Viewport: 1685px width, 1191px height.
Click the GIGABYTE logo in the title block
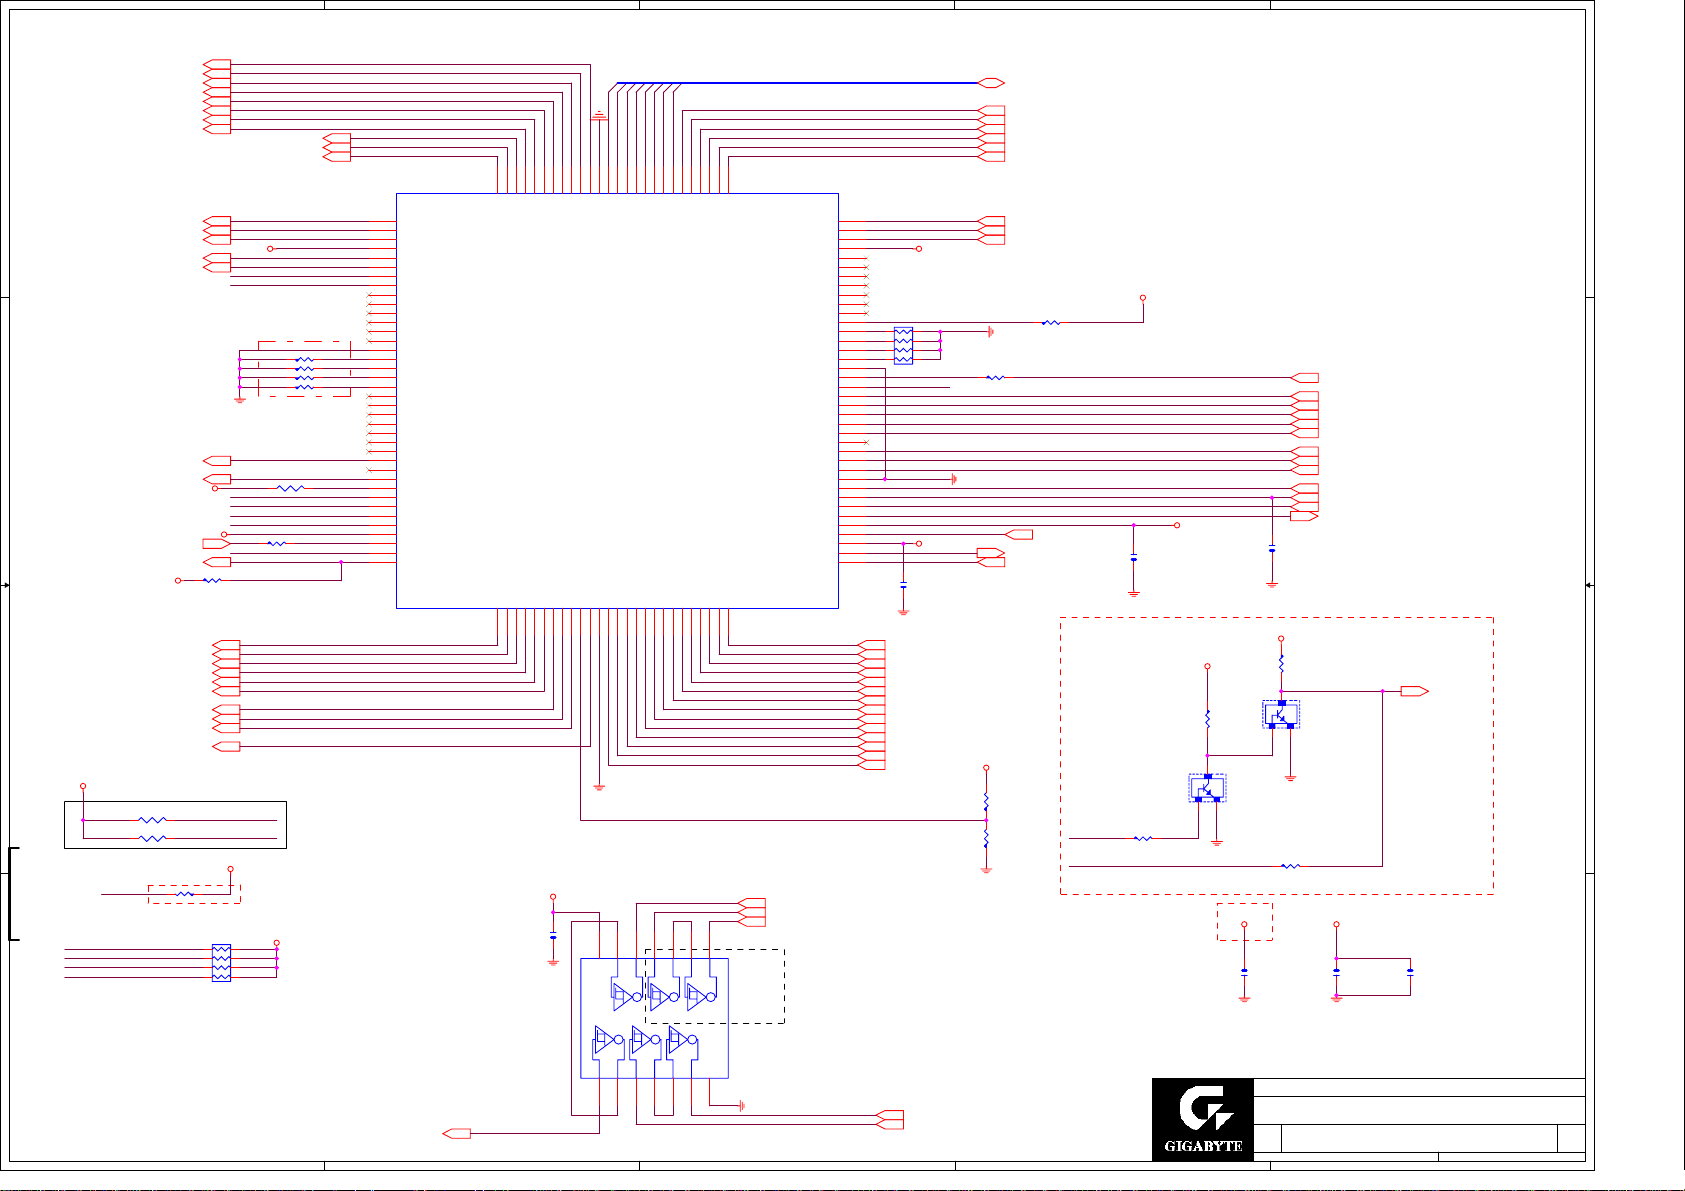click(x=1203, y=1119)
